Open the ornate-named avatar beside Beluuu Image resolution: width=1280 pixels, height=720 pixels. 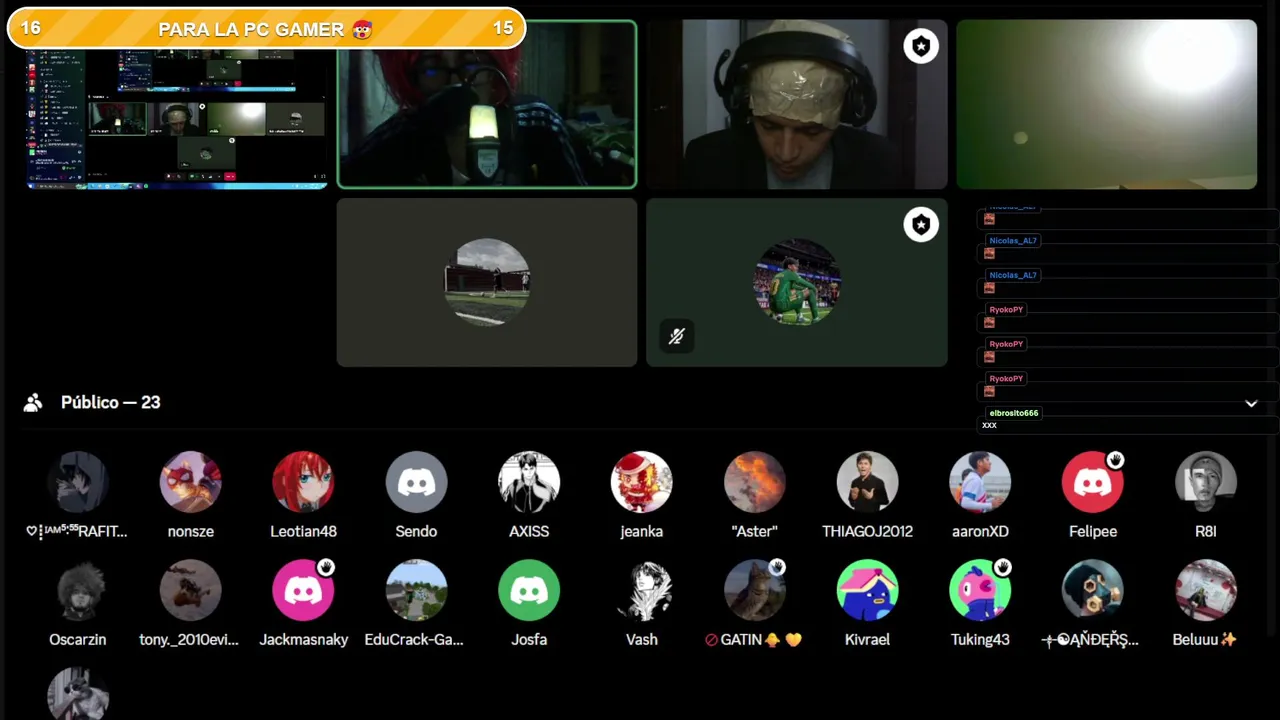tap(1093, 590)
